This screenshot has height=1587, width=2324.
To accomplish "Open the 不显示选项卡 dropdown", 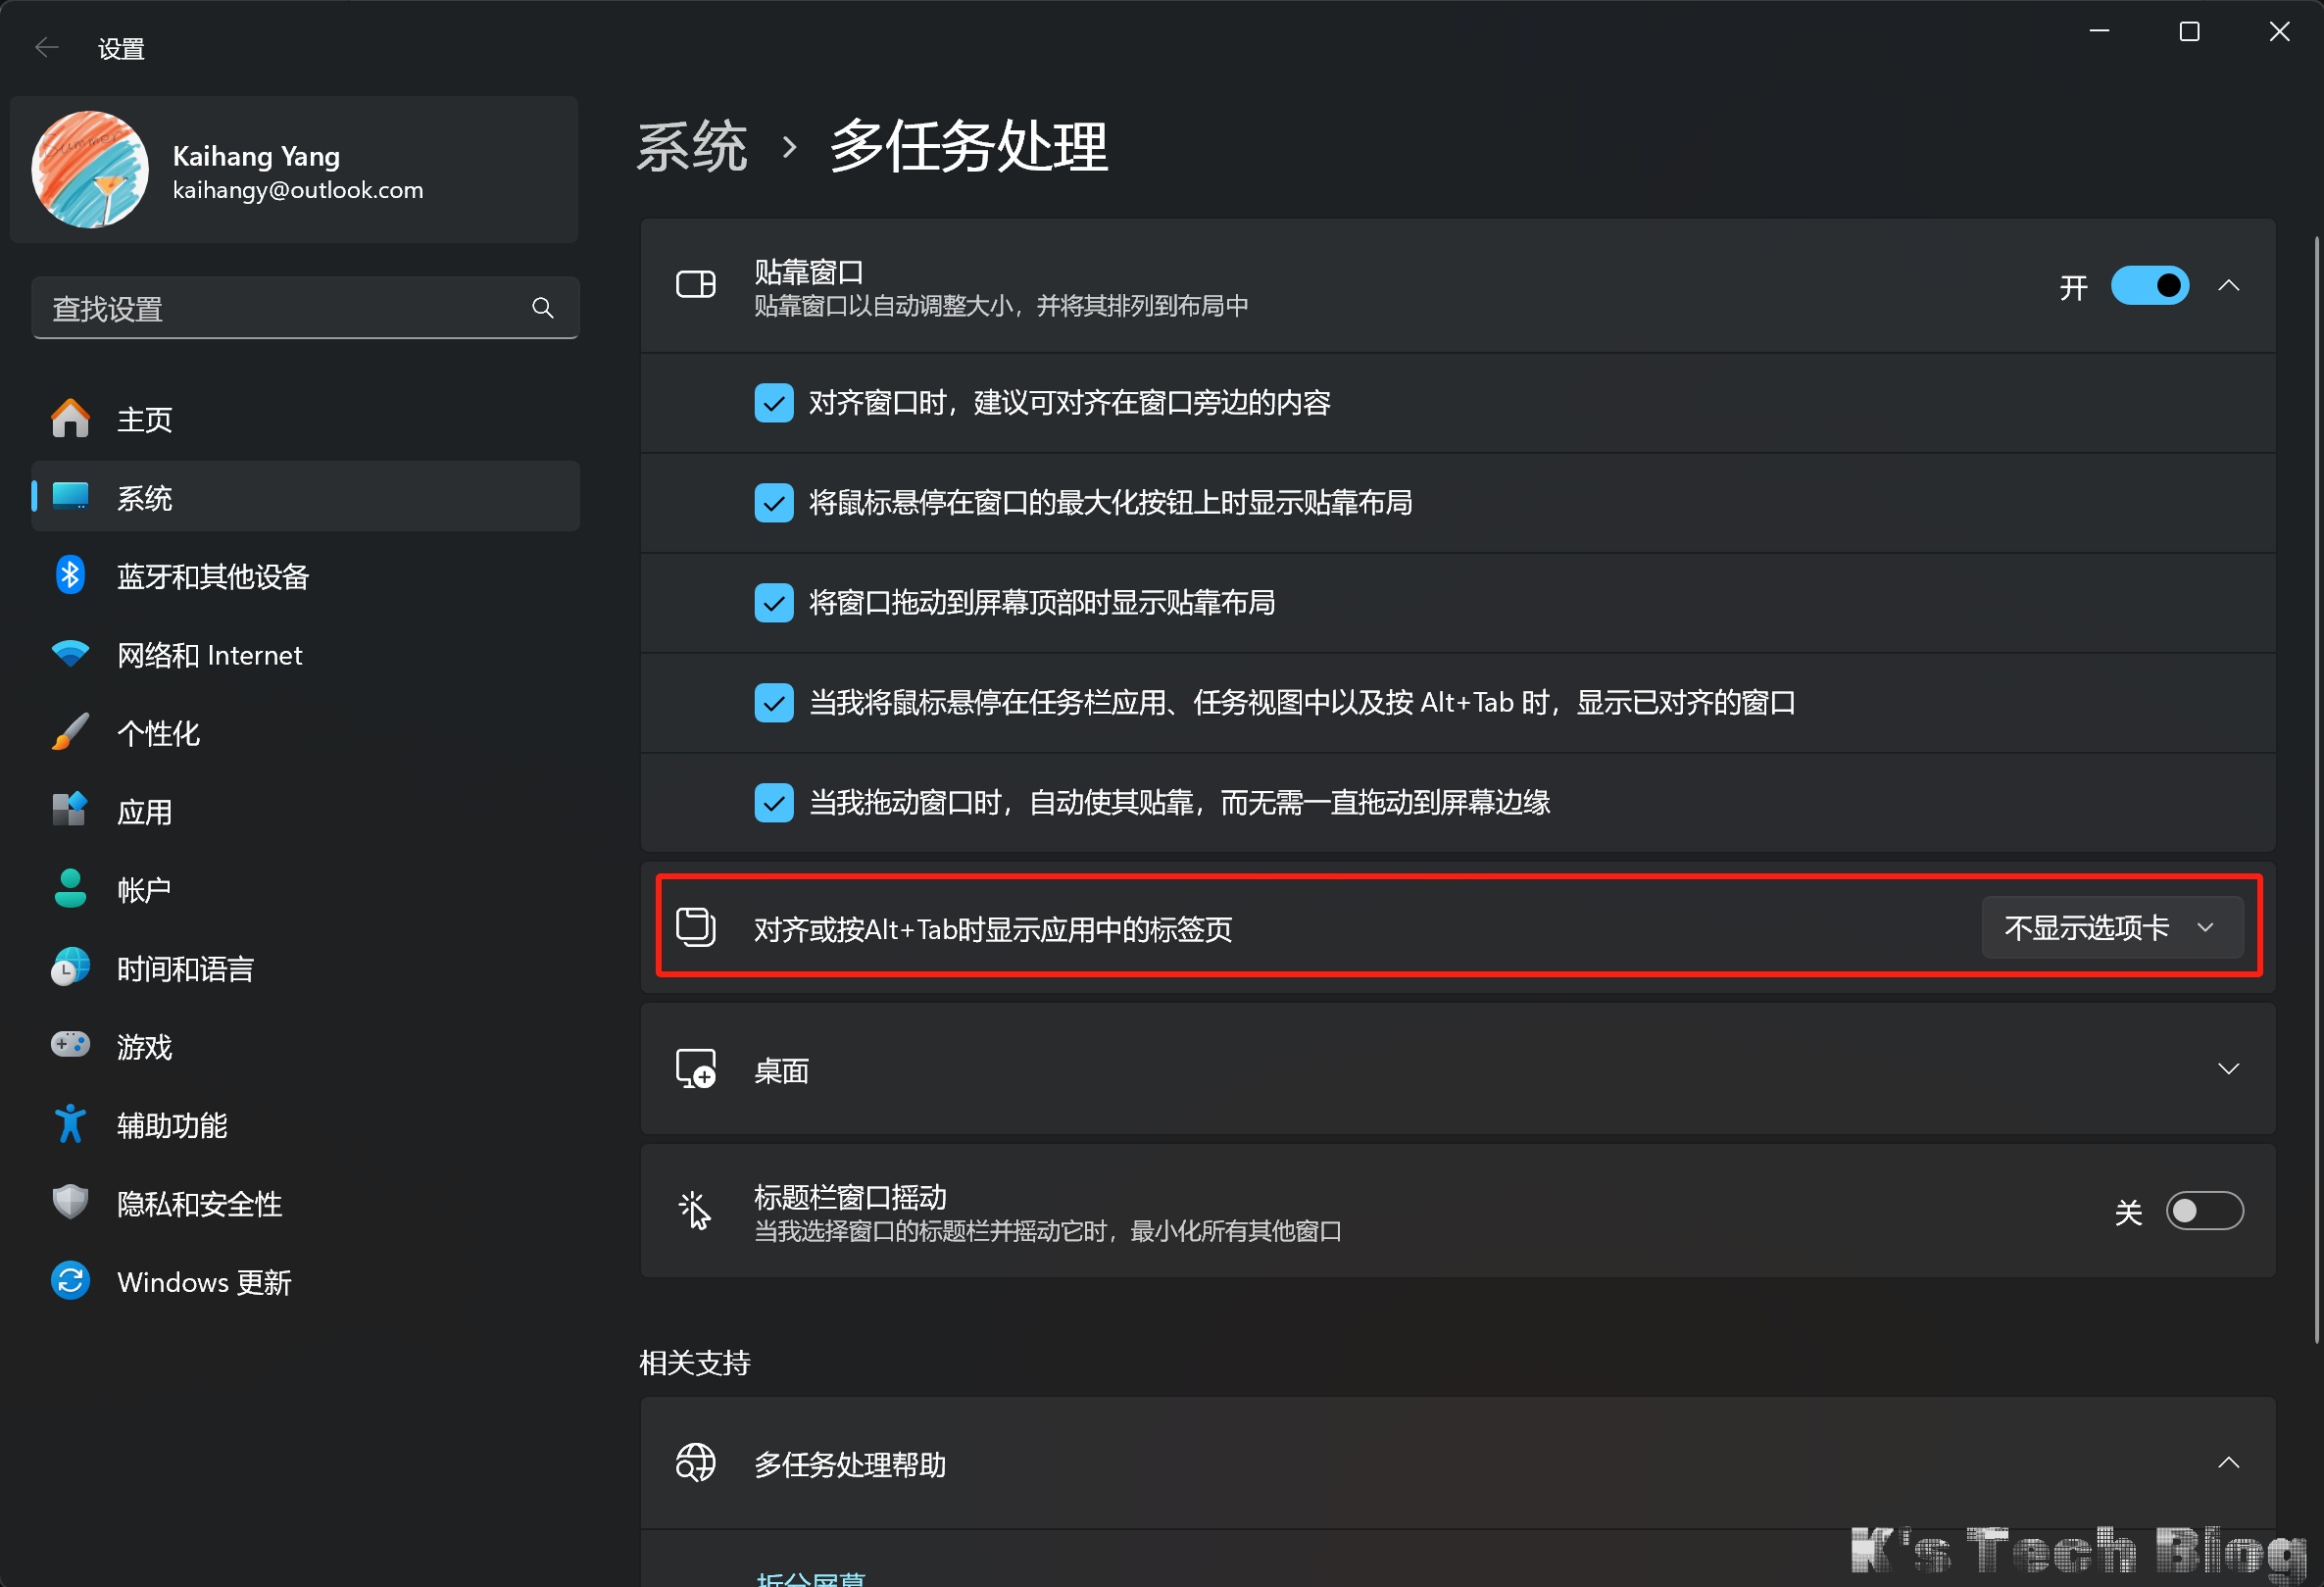I will pyautogui.click(x=2111, y=928).
